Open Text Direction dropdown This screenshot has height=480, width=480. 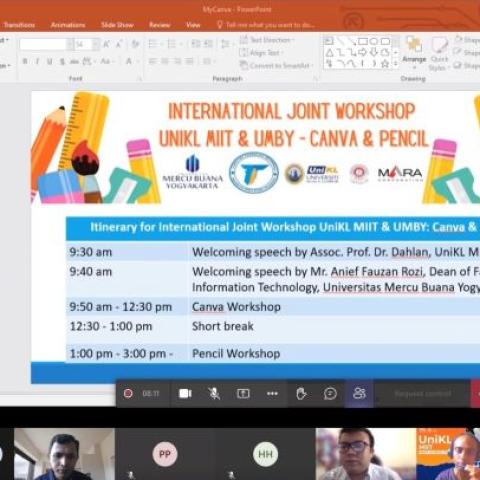pyautogui.click(x=267, y=40)
